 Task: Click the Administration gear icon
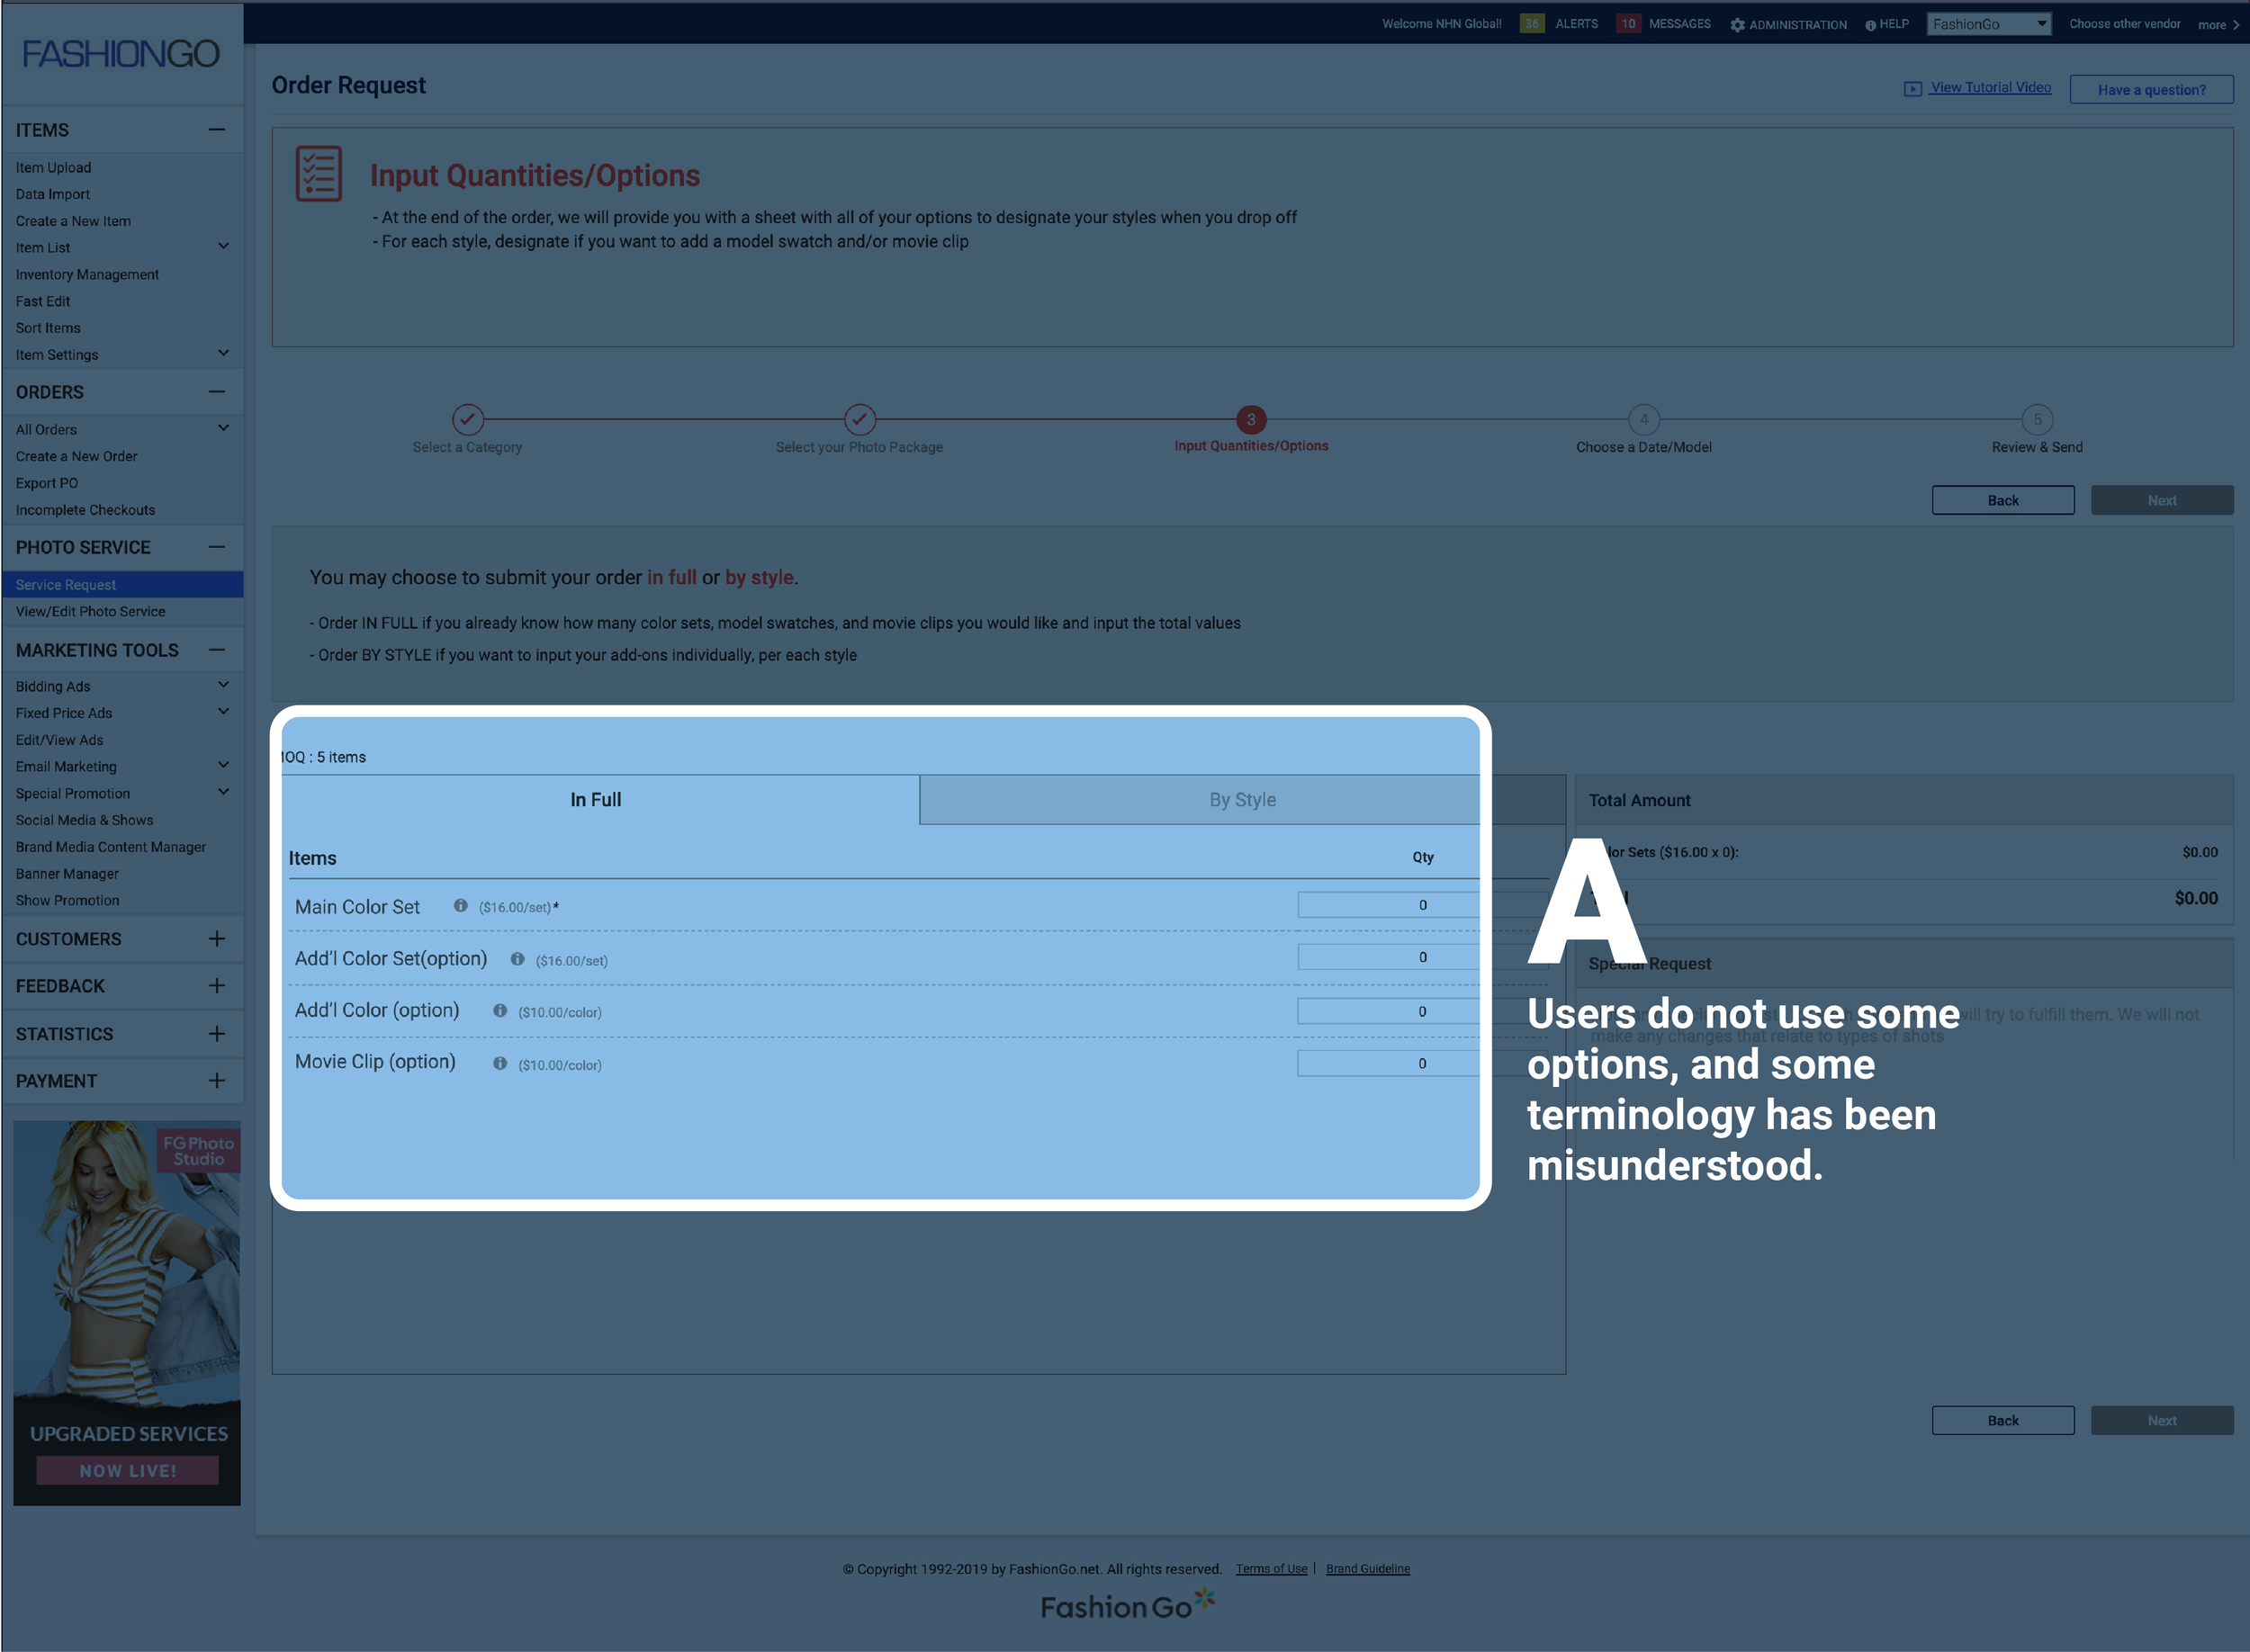[x=1737, y=25]
